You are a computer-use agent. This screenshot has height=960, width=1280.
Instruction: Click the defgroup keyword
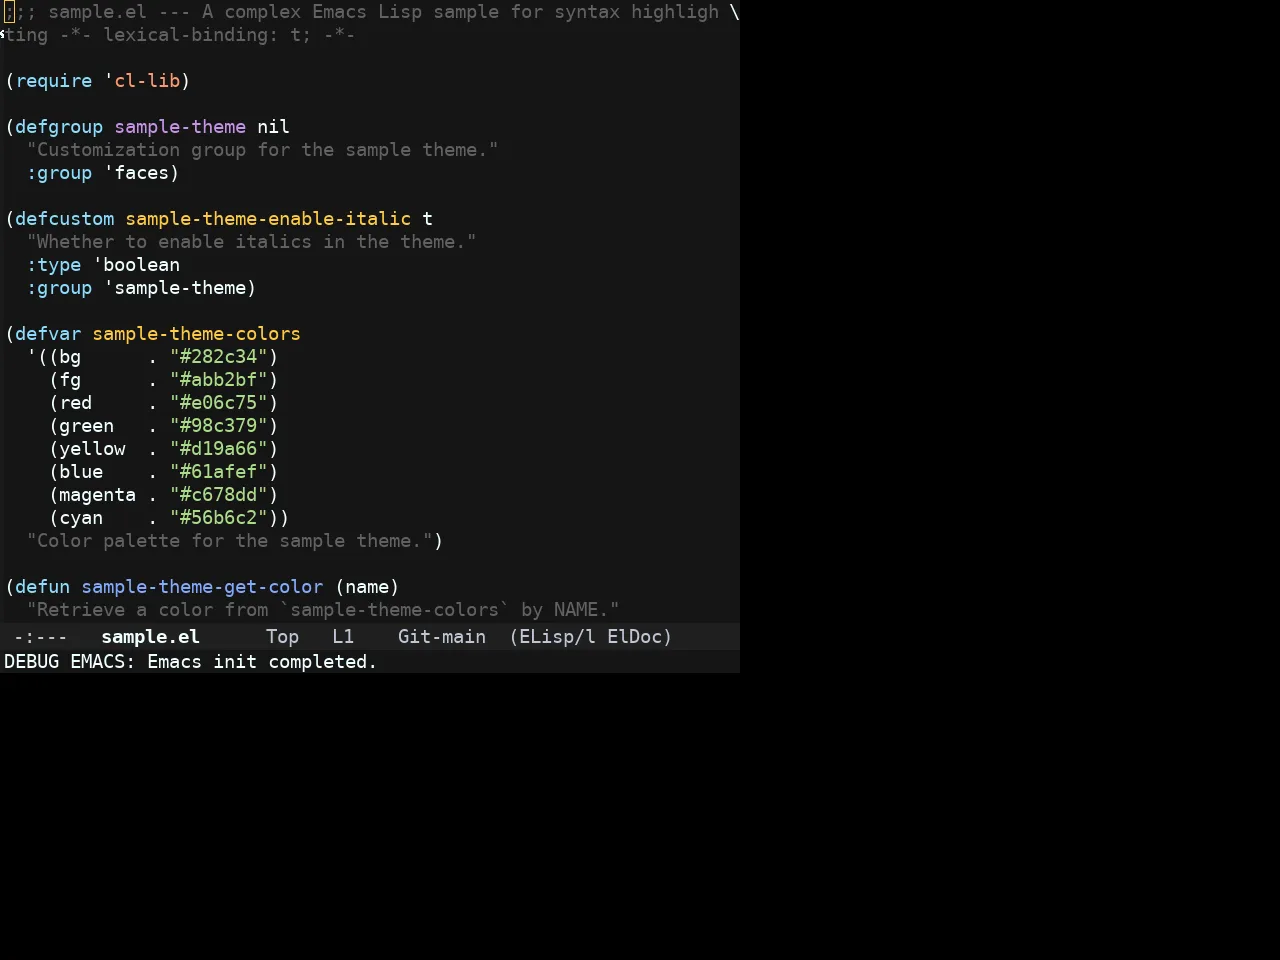(x=59, y=127)
